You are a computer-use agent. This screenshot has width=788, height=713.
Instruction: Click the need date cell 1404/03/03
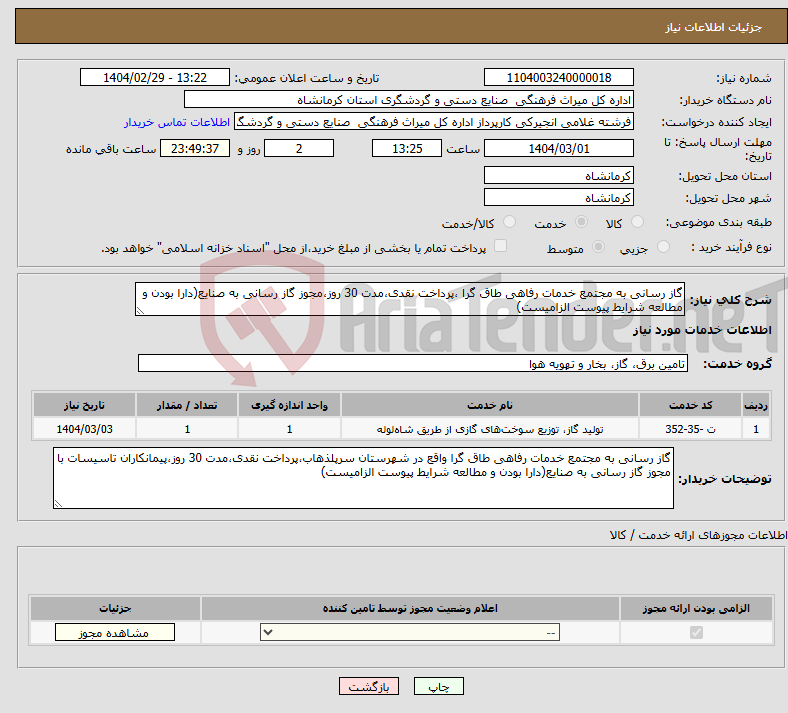click(x=84, y=429)
